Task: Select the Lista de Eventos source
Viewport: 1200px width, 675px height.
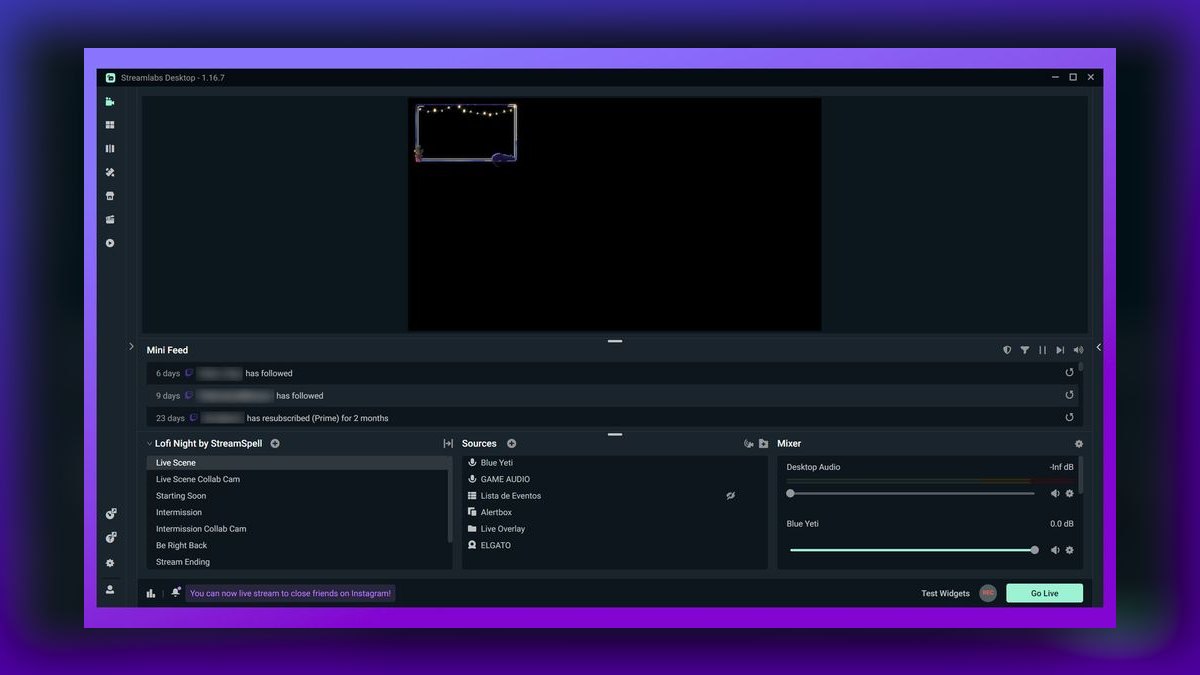Action: (x=614, y=496)
